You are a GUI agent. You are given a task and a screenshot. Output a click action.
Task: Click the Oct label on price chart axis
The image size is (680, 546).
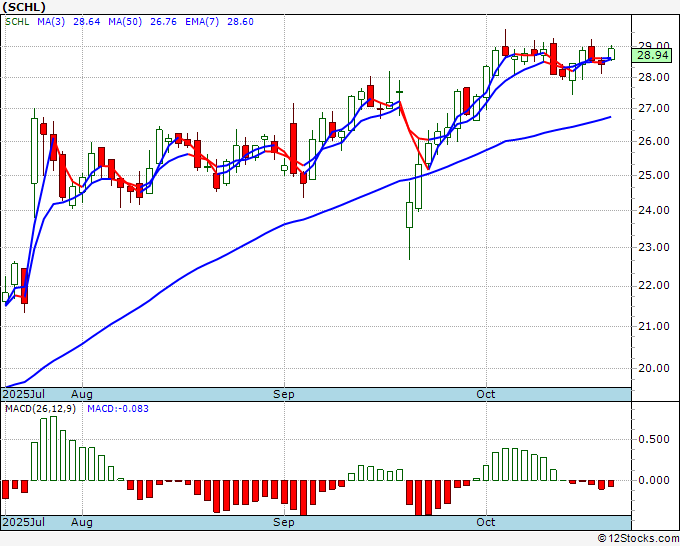click(x=486, y=394)
